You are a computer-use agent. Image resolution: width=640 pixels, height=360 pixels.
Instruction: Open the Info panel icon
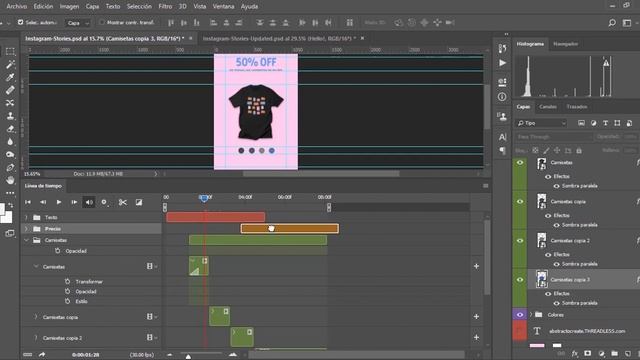point(502,97)
